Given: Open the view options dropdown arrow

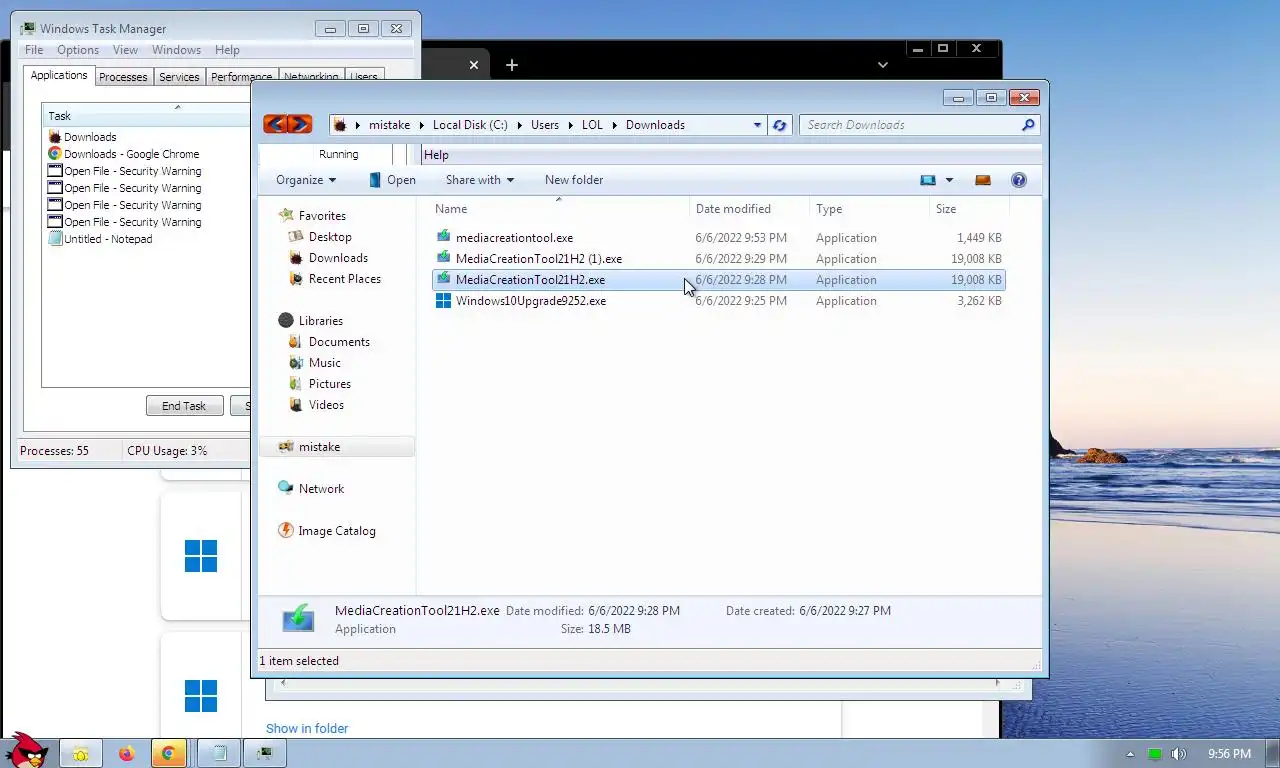Looking at the screenshot, I should (949, 180).
